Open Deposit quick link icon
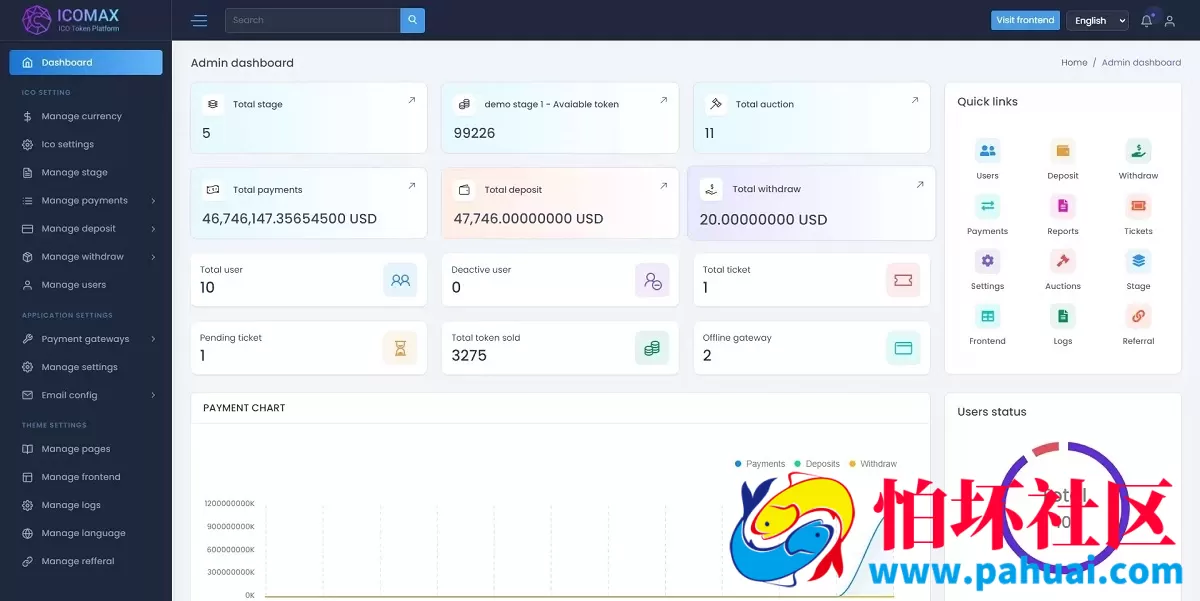1200x601 pixels. (x=1063, y=151)
